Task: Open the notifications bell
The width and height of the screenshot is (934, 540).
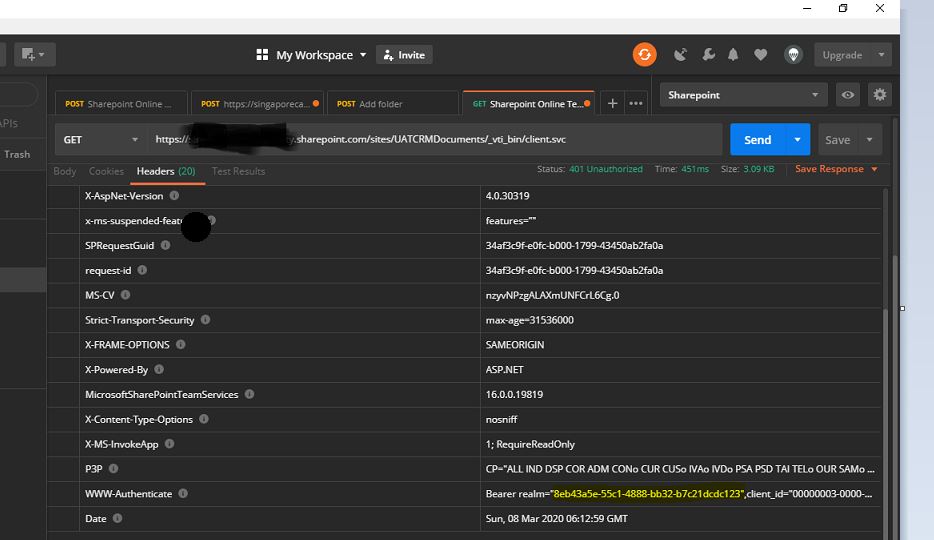Action: click(734, 55)
